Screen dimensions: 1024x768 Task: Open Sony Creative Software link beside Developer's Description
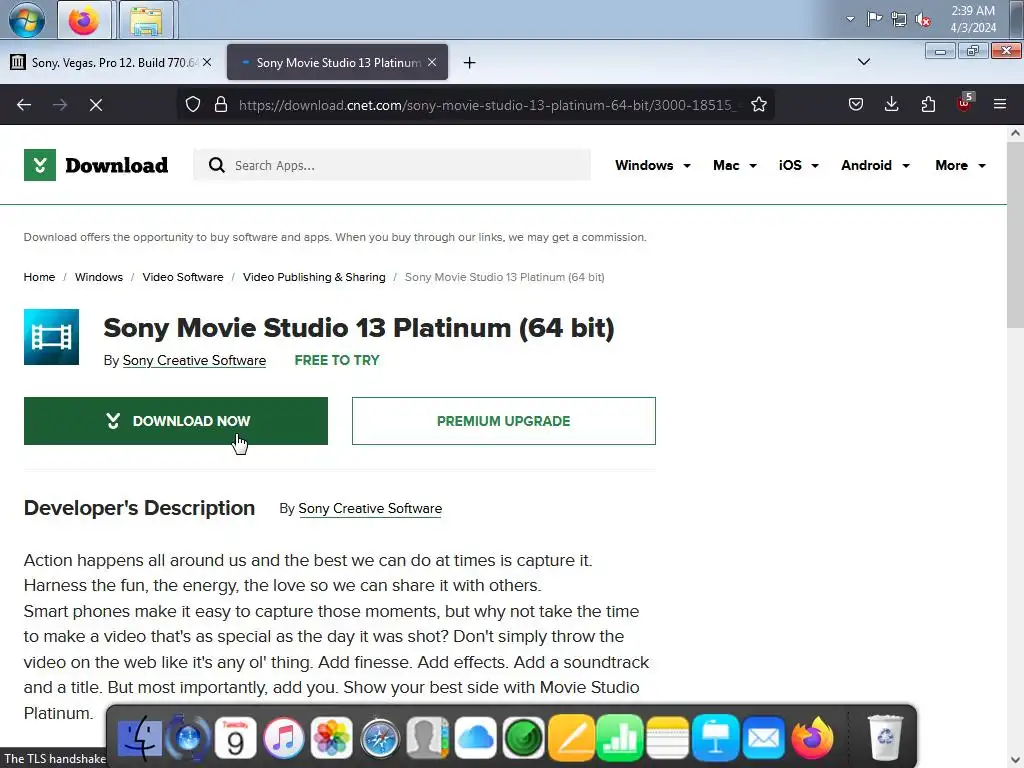(370, 509)
